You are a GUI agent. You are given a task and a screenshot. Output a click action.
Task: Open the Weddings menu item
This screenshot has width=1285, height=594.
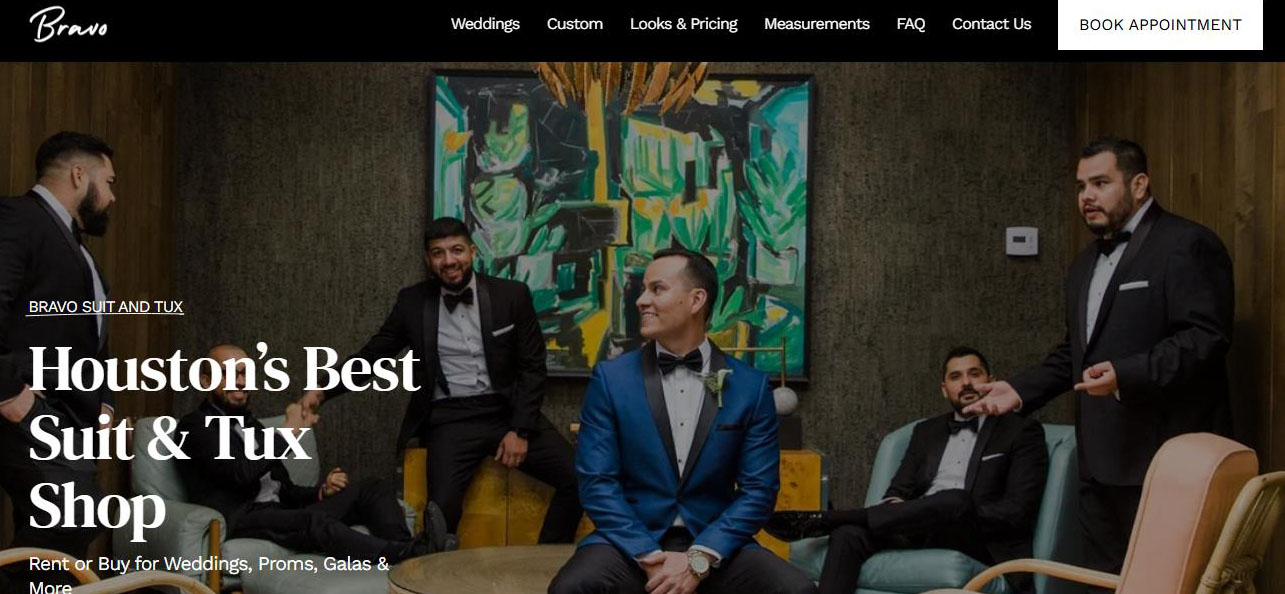485,24
